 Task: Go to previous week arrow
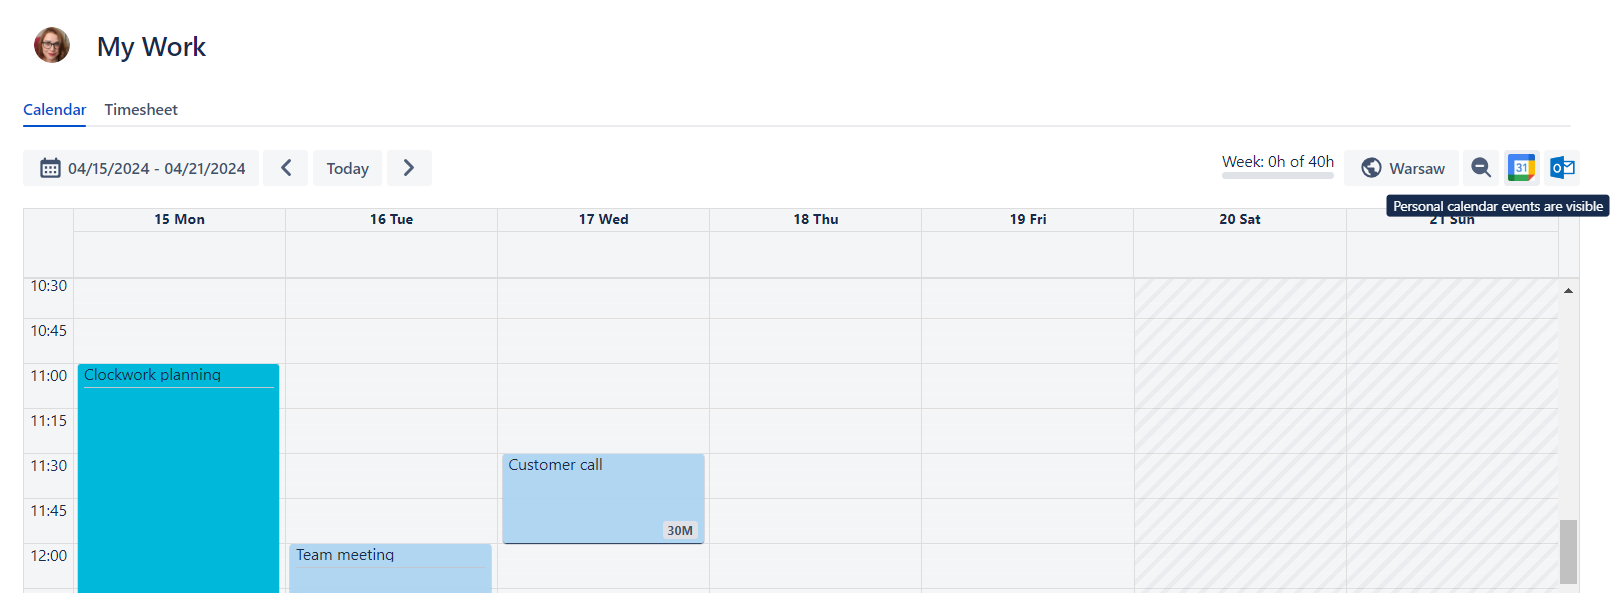286,168
